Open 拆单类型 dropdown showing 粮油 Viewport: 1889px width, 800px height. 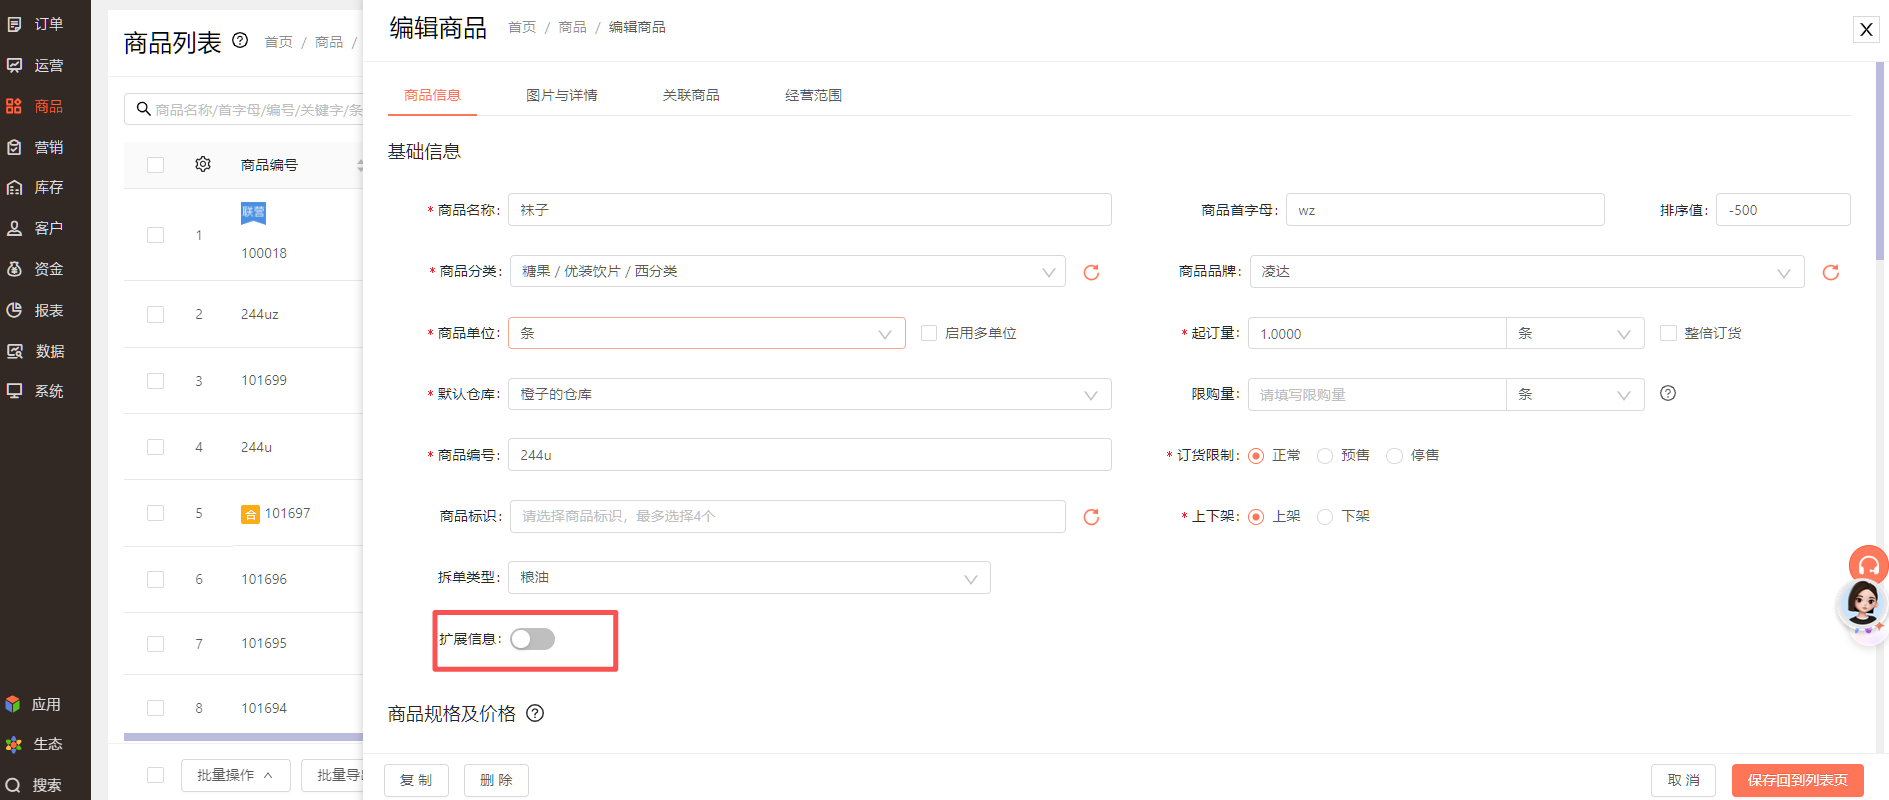pos(750,578)
